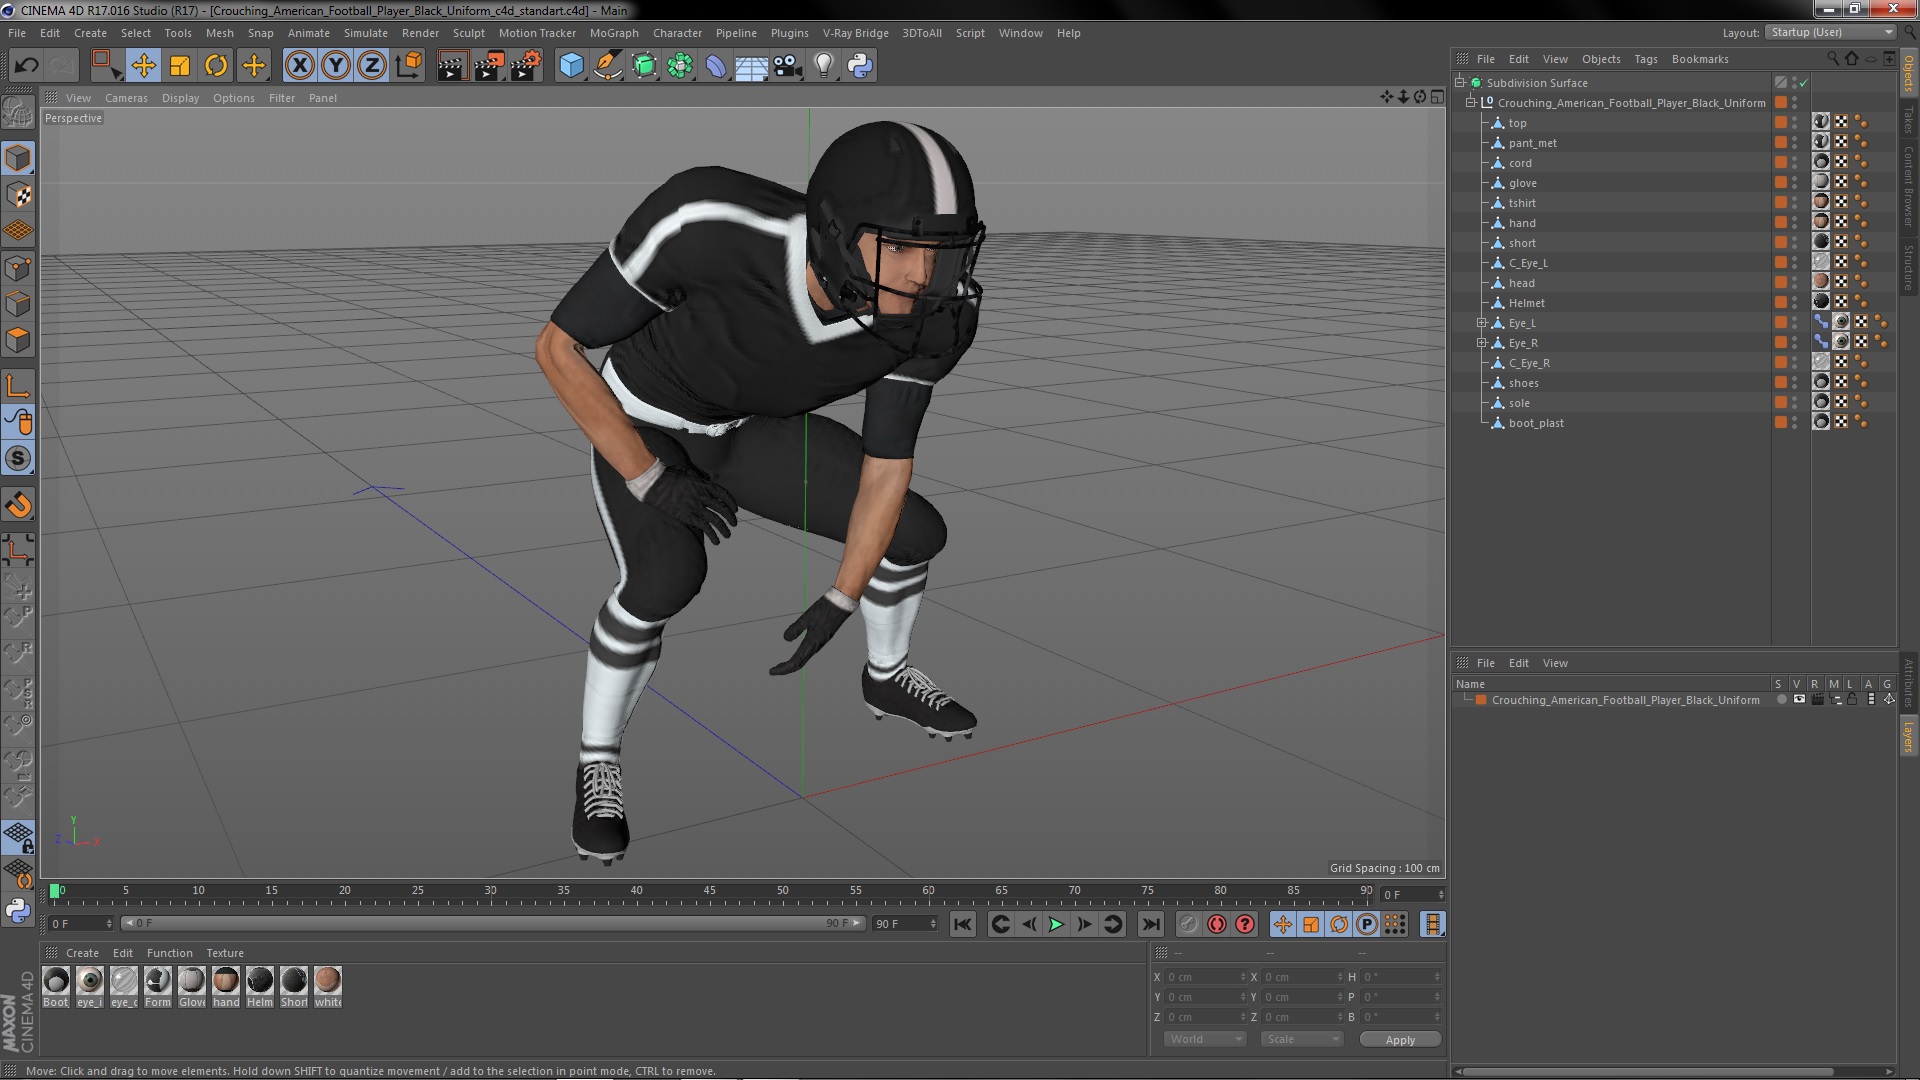Add a Cube primitive object

pos(571,66)
